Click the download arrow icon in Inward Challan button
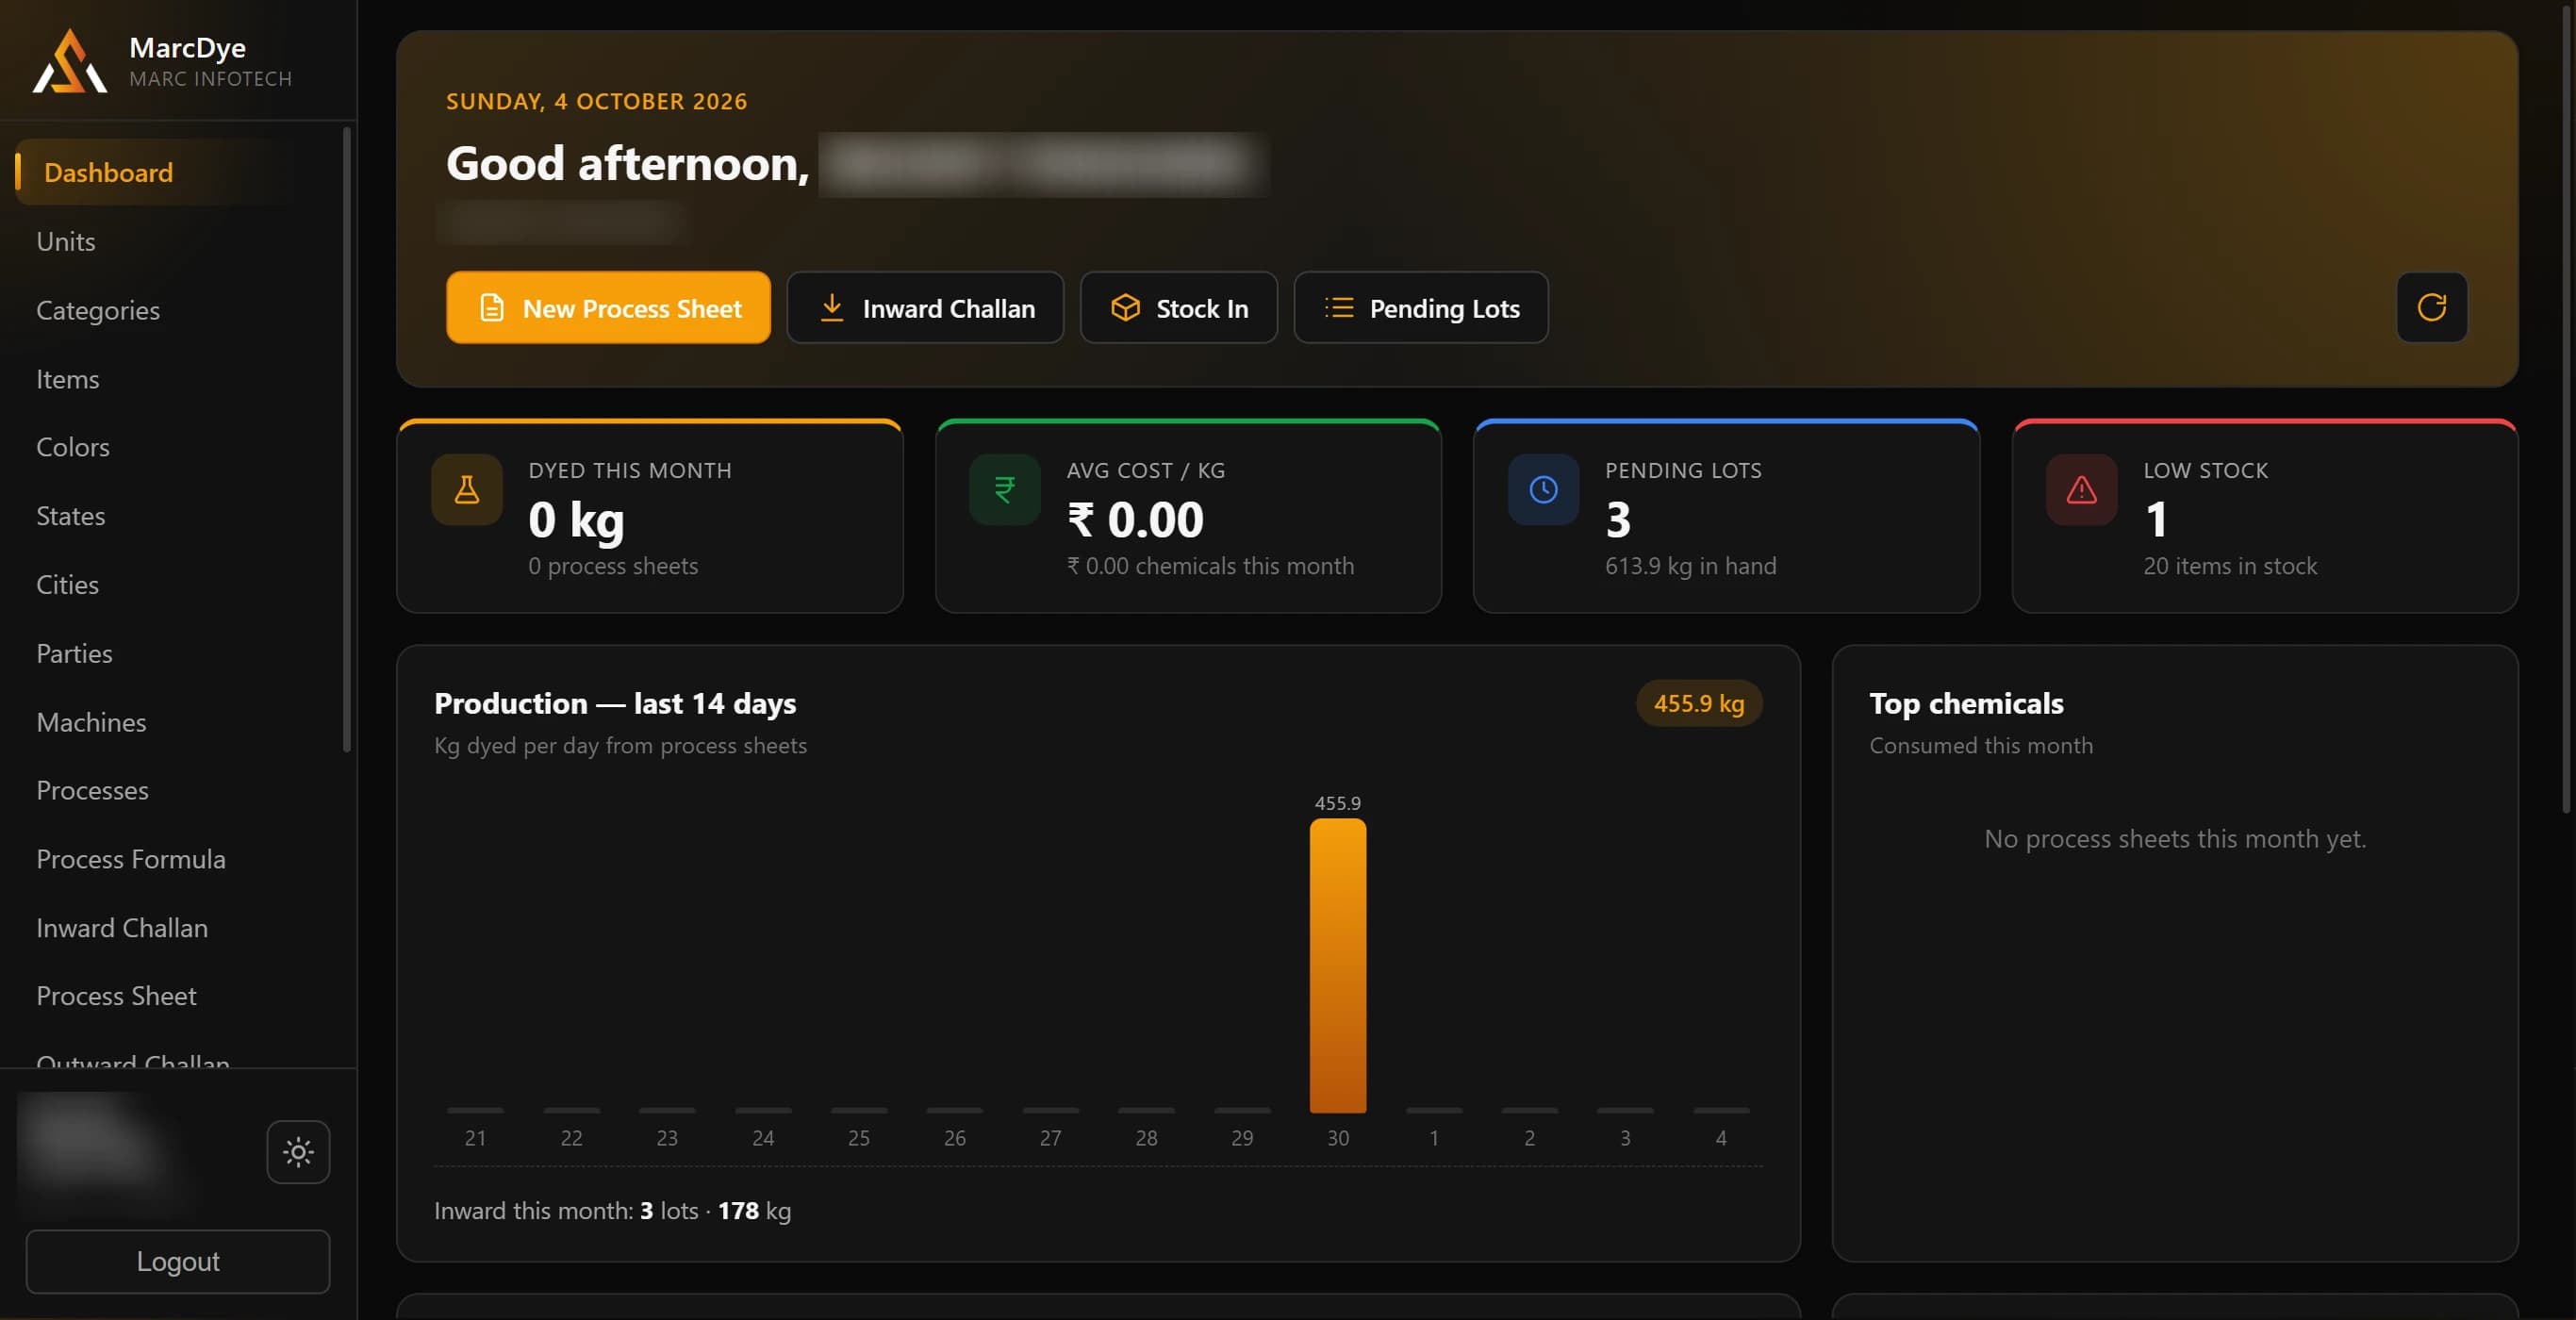Viewport: 2576px width, 1320px height. (x=832, y=308)
